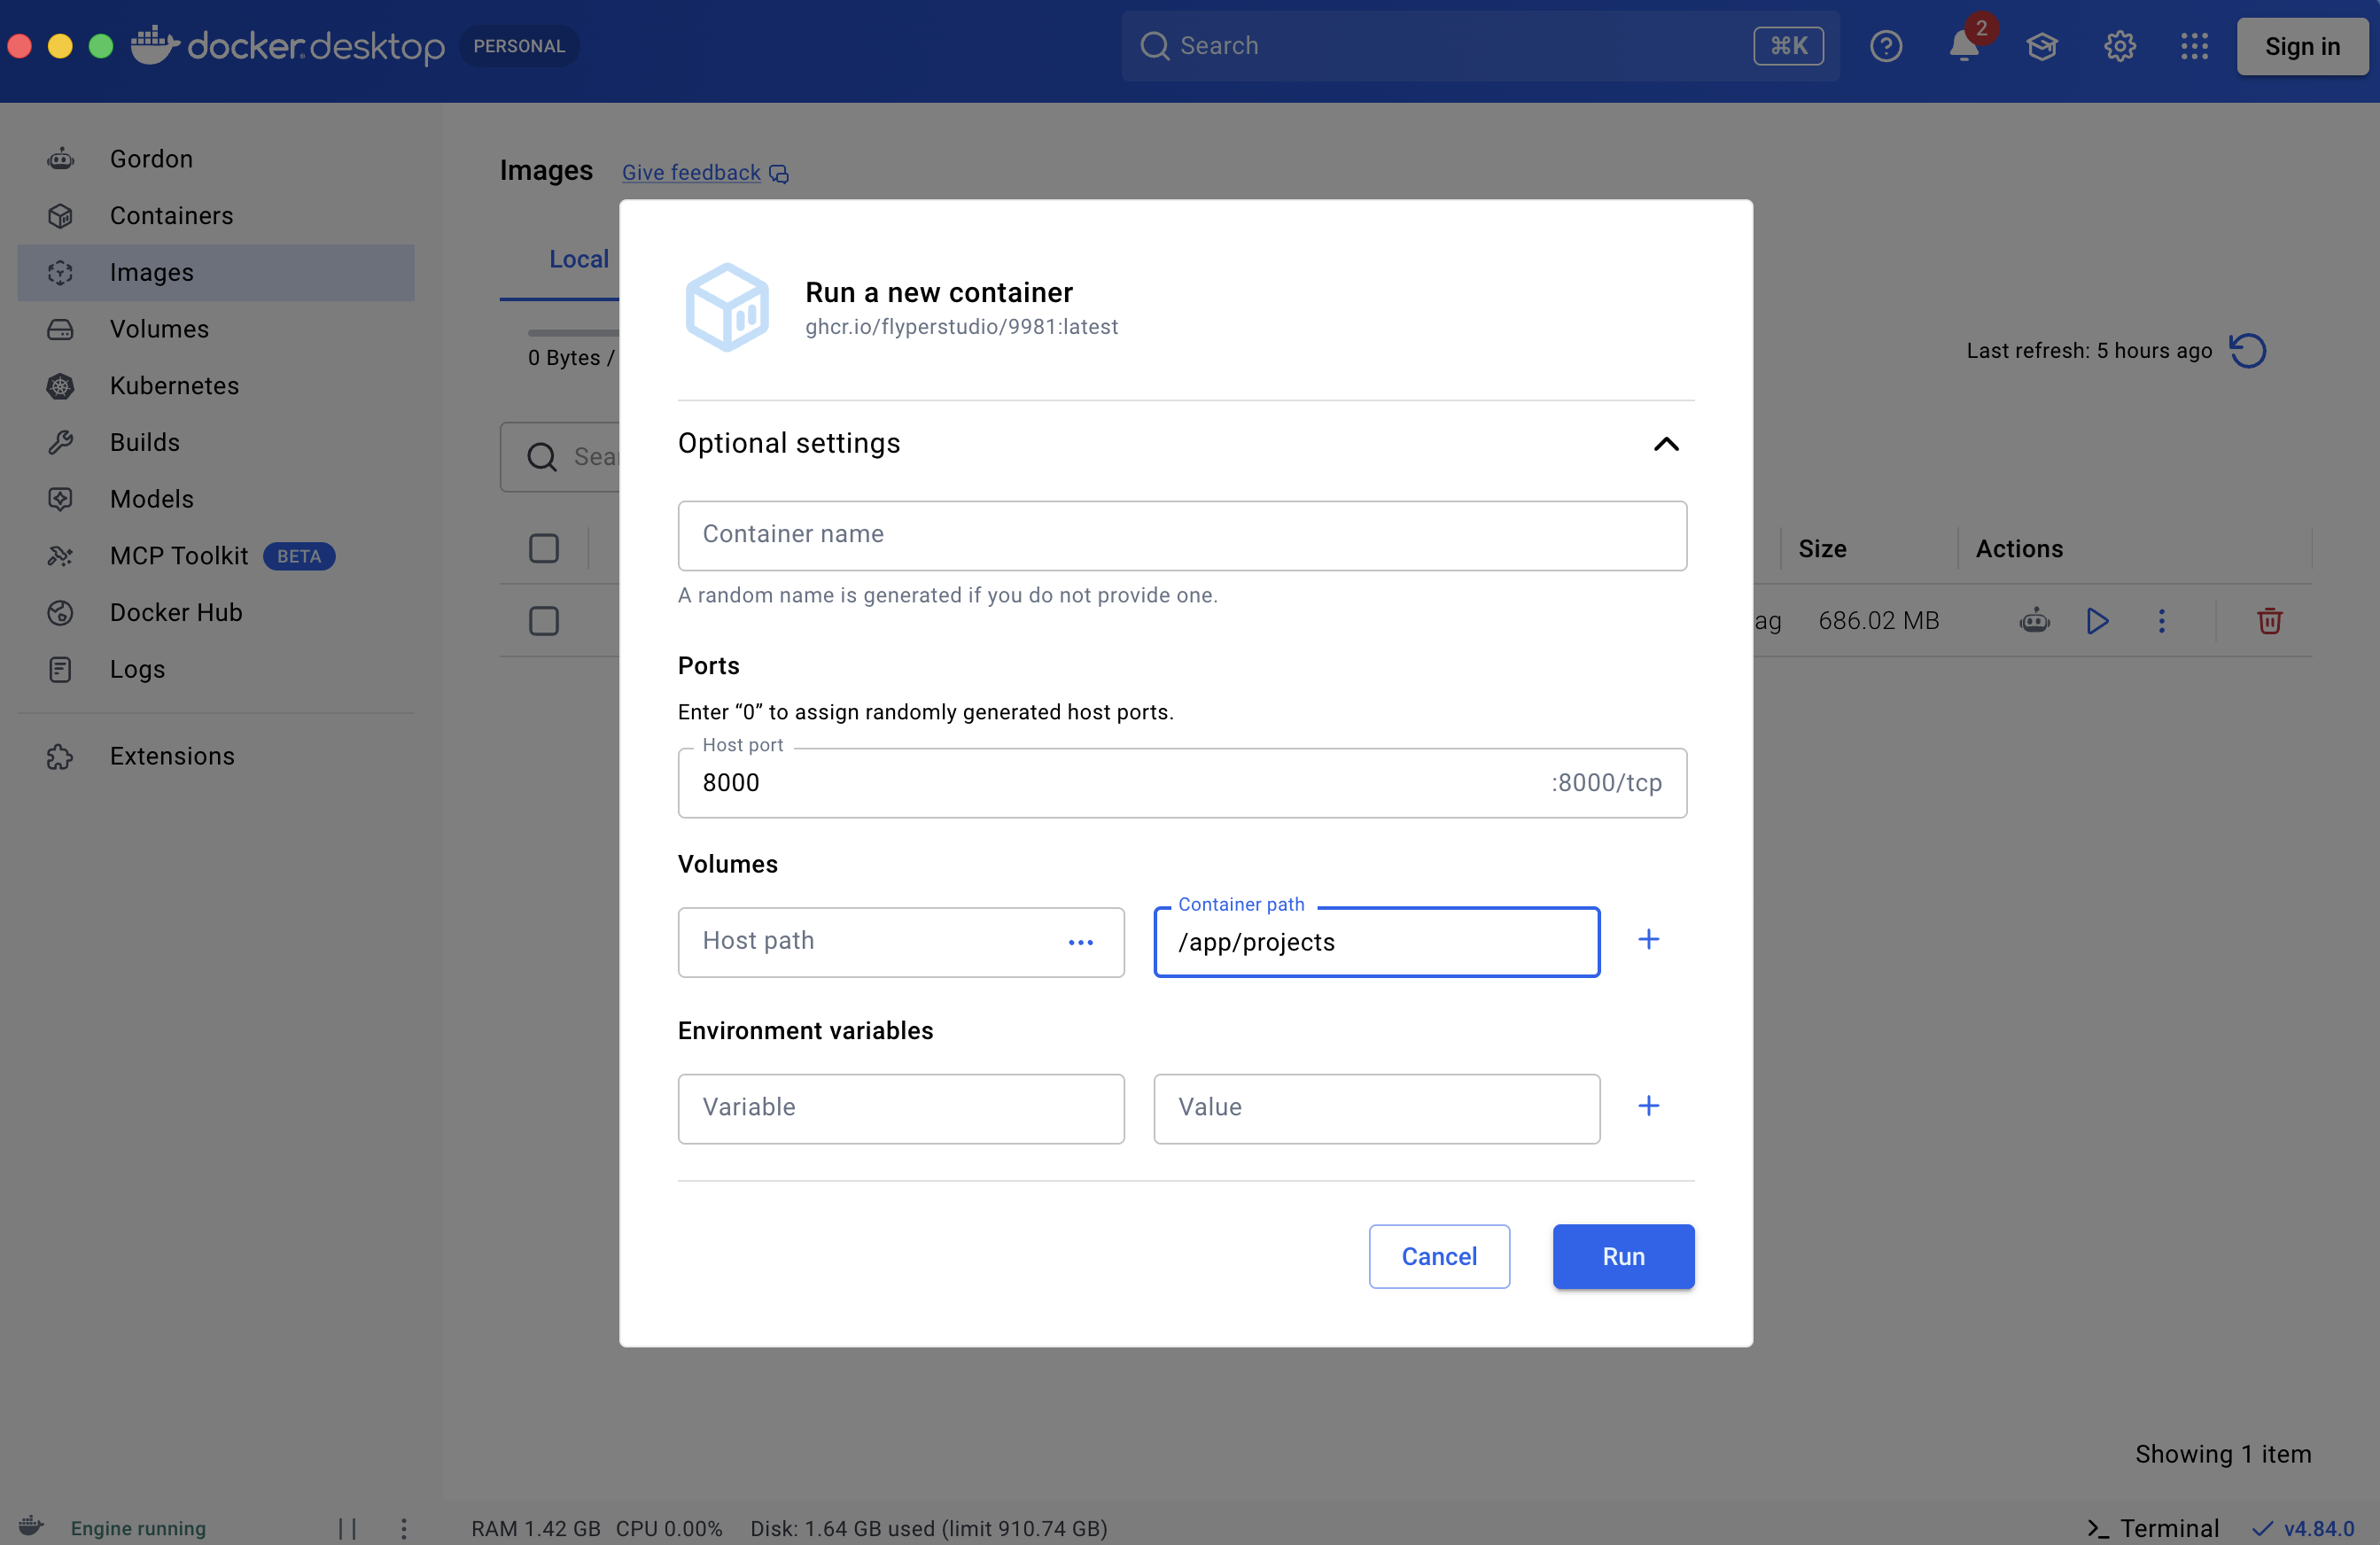Open the Models section
2380x1545 pixels.
(215, 499)
